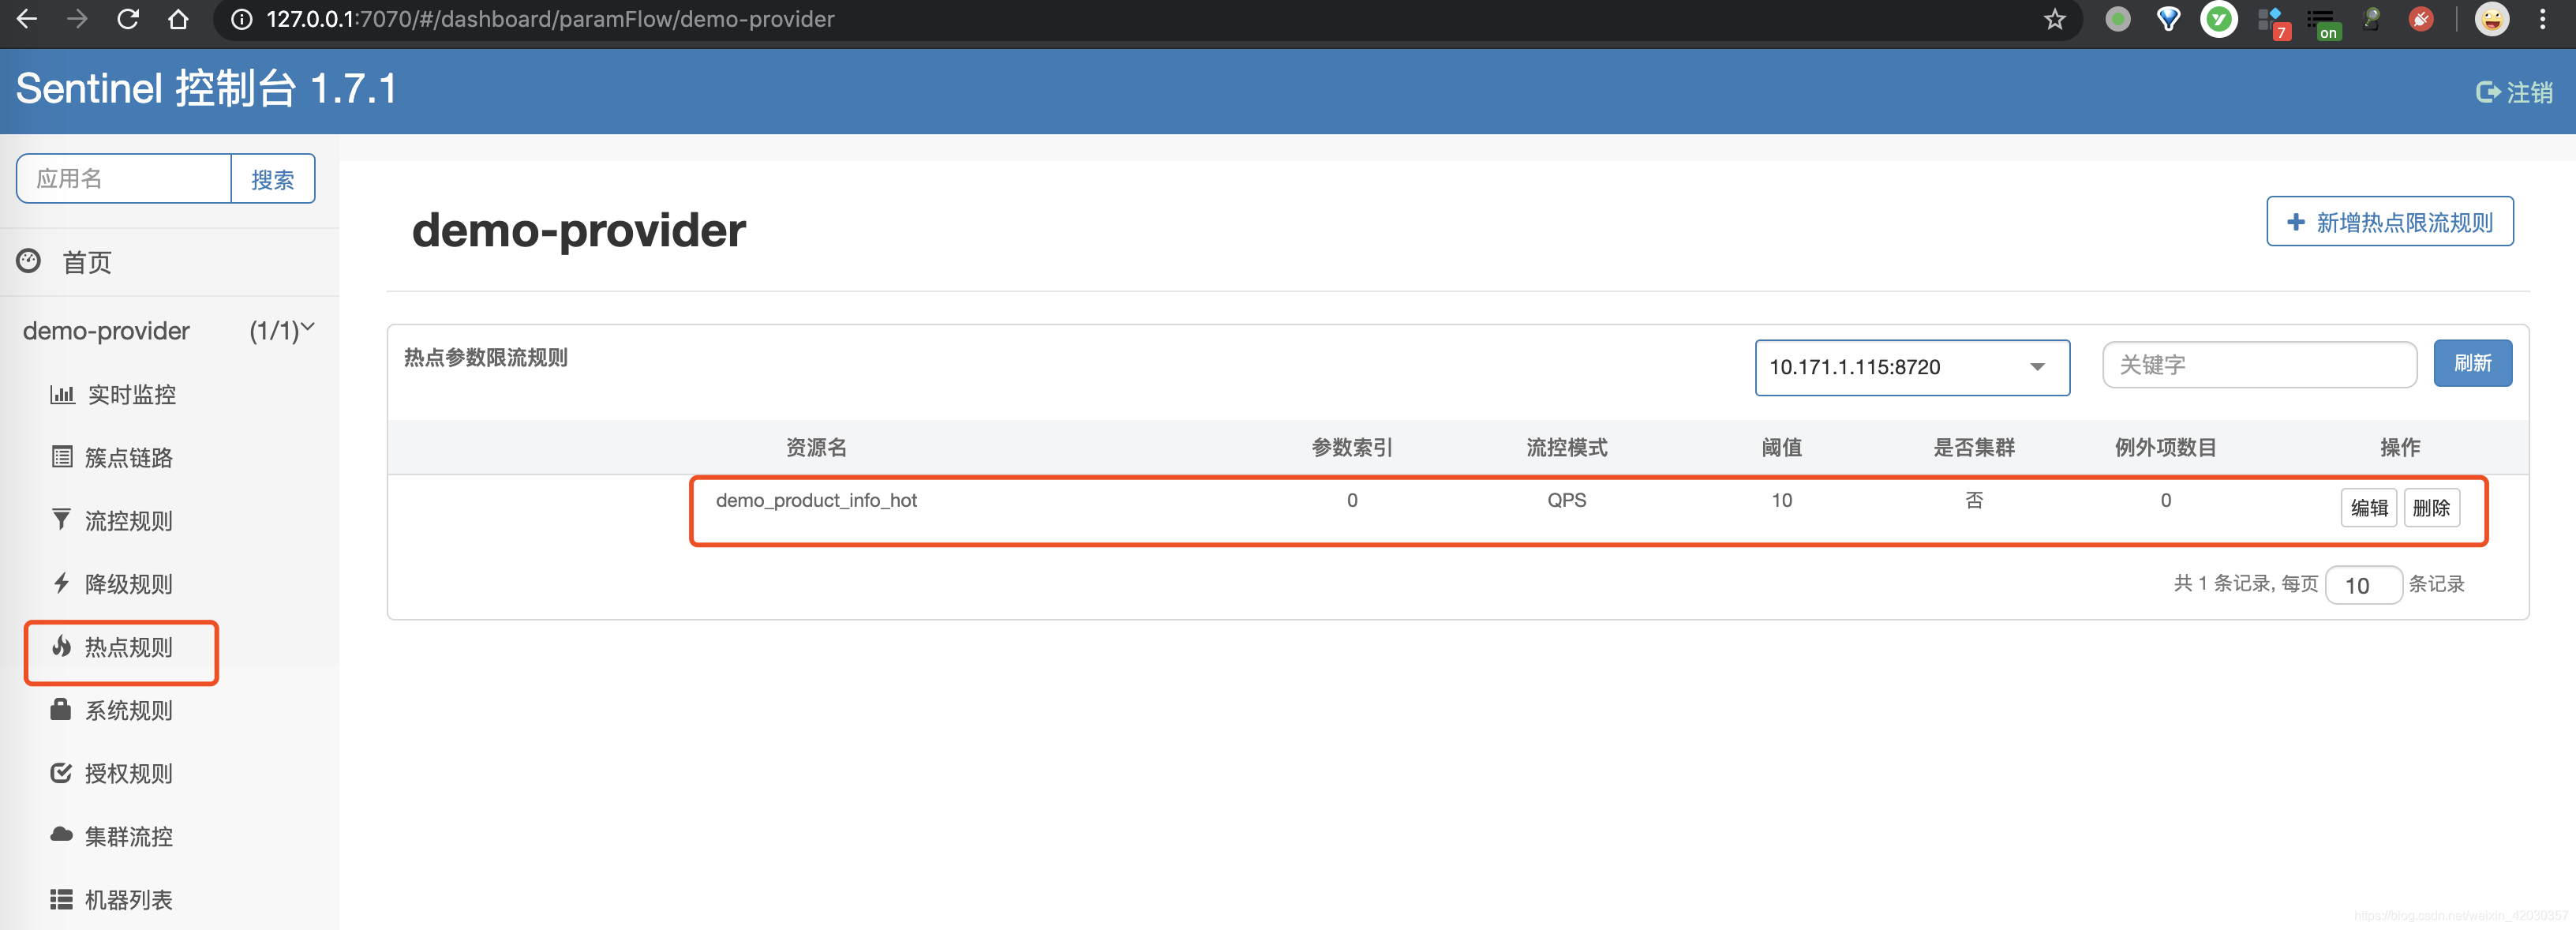The height and width of the screenshot is (930, 2576).
Task: Click the flow control funnel icon
Action: pyautogui.click(x=61, y=520)
